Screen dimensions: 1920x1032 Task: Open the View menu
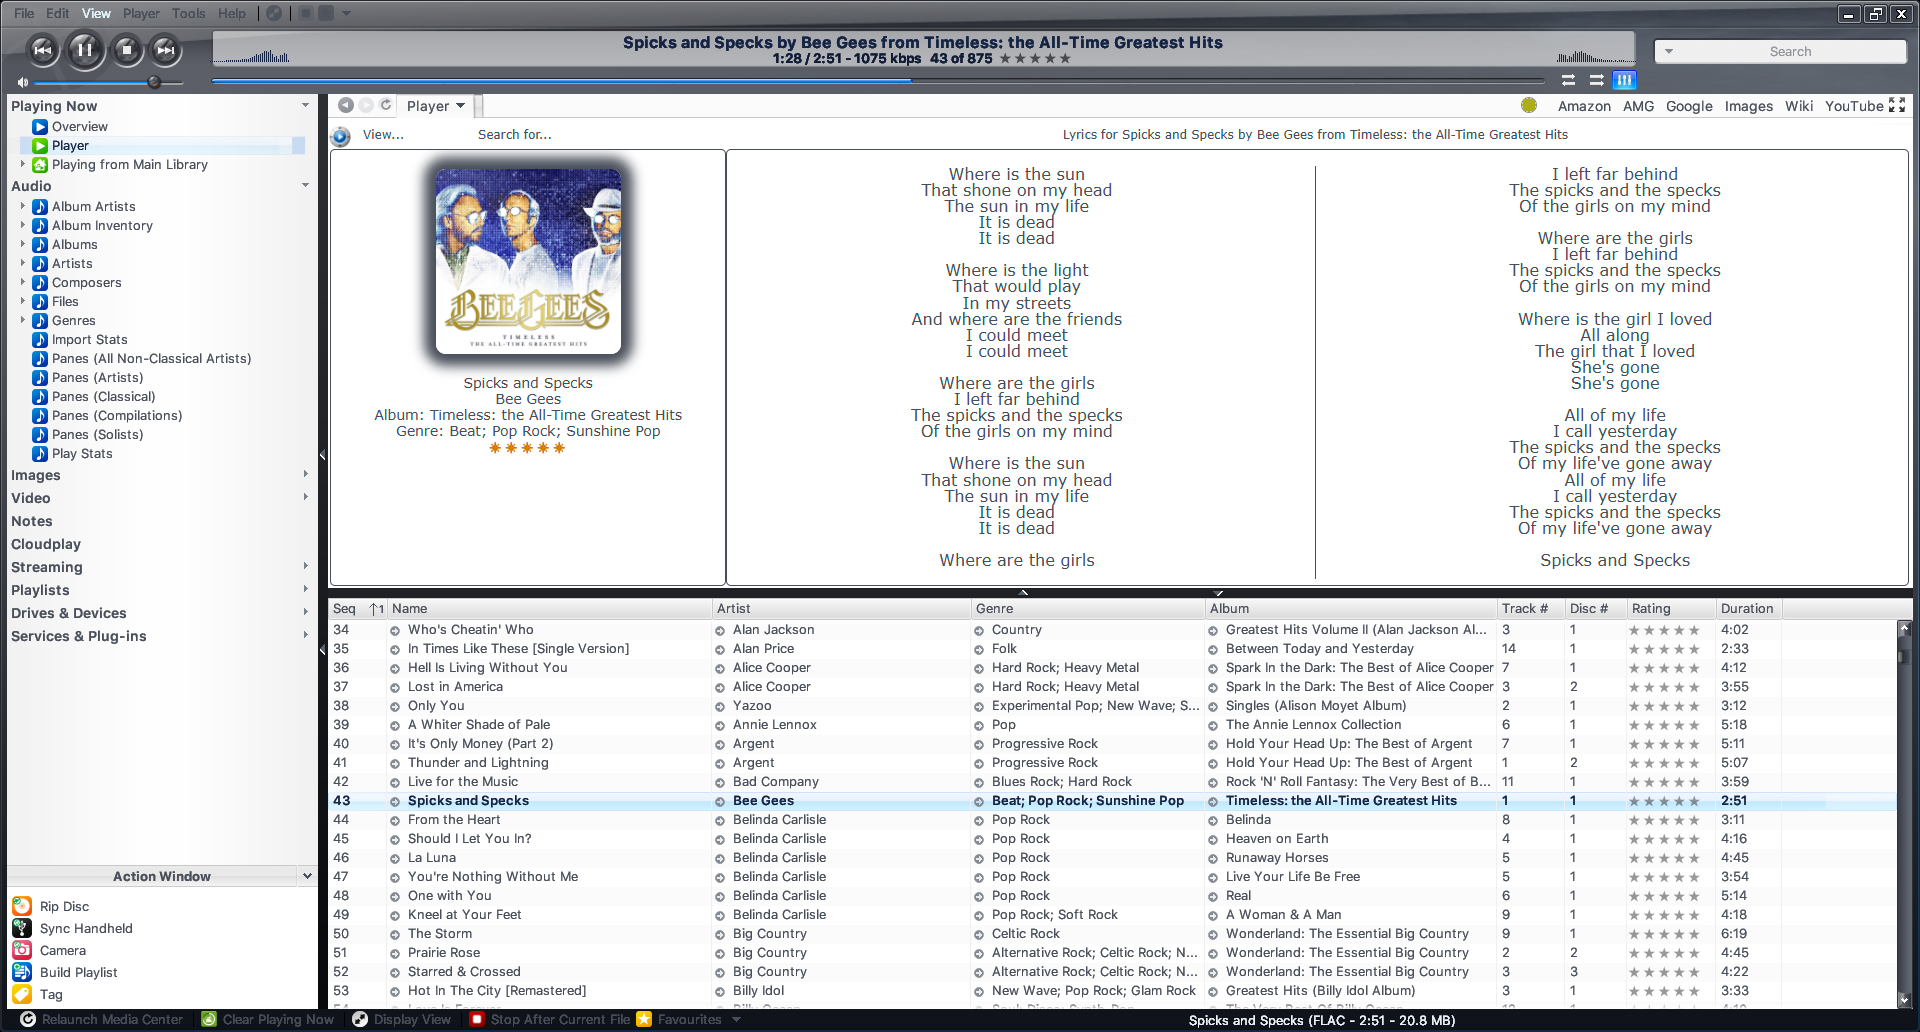[96, 13]
